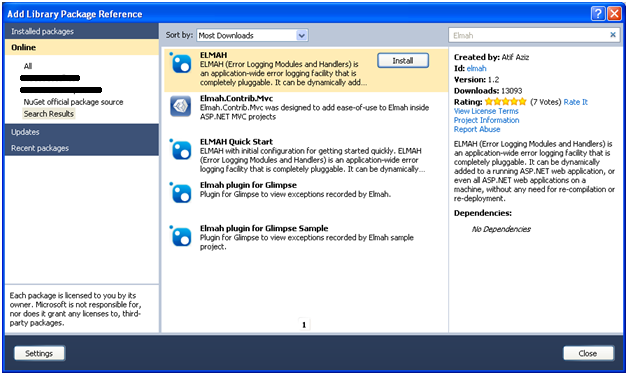Screen dimensions: 628x375
Task: Click the Elmah plugin for Glimpse icon
Action: click(x=181, y=194)
